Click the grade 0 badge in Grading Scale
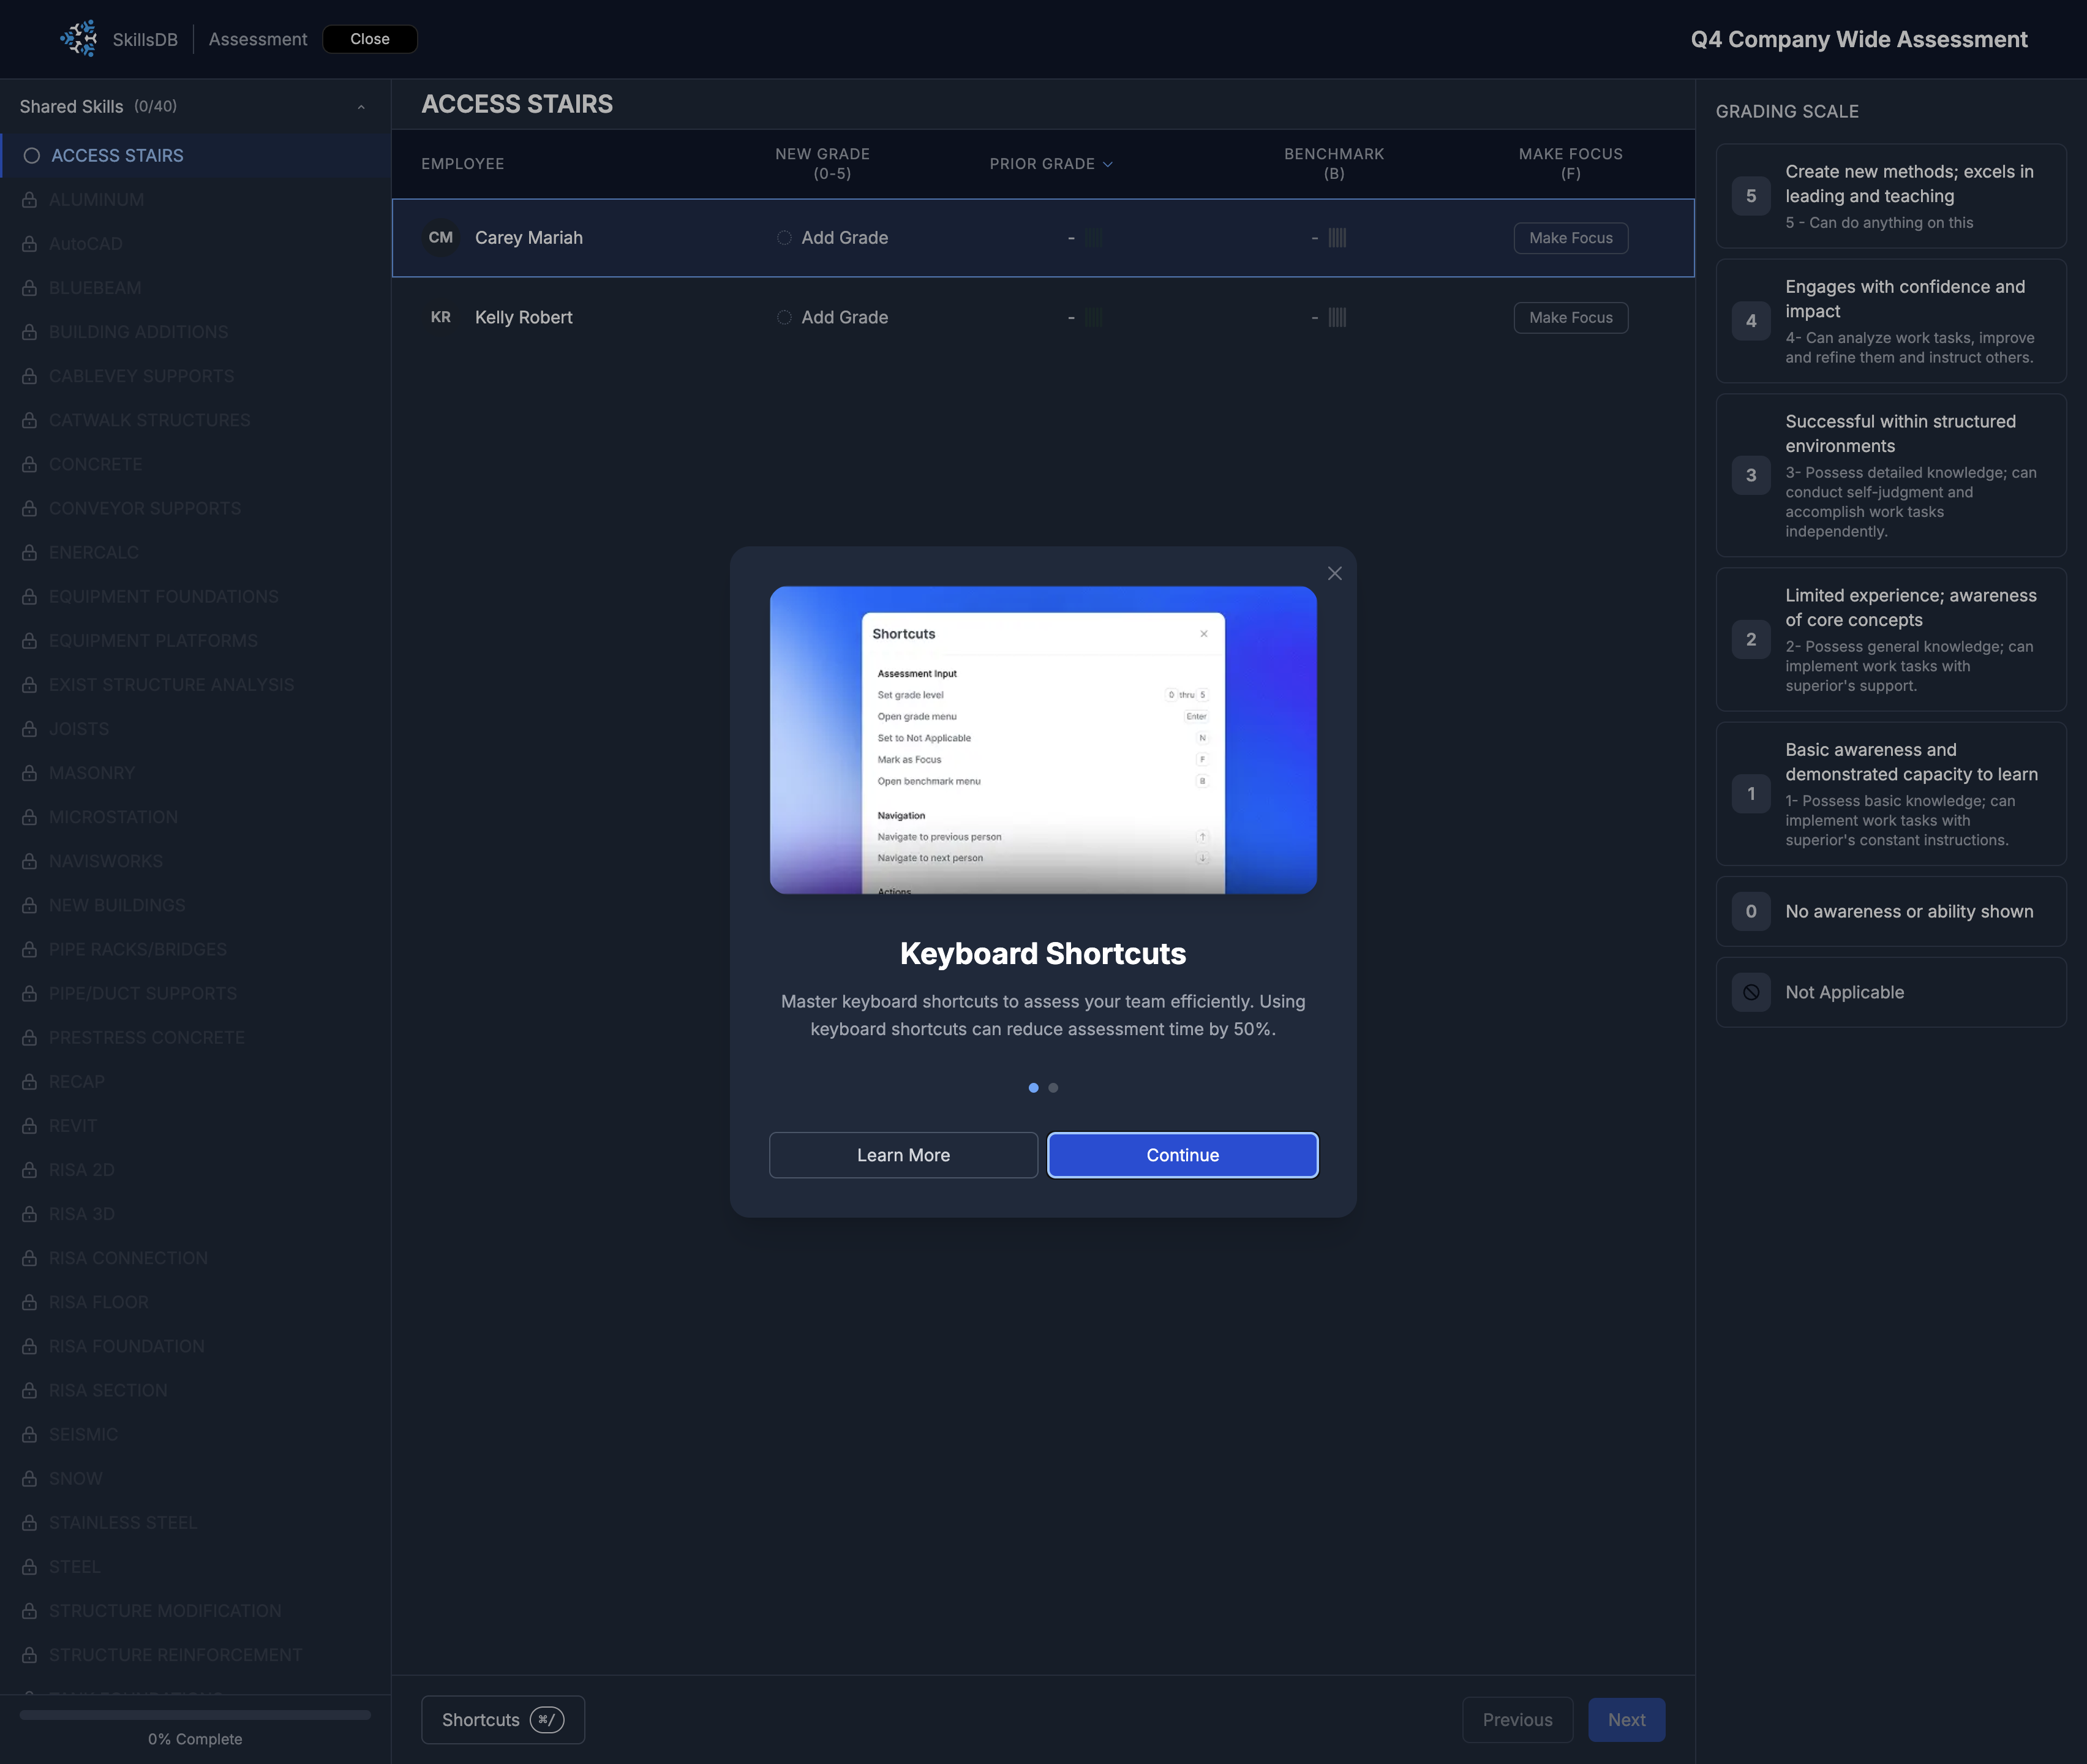The width and height of the screenshot is (2087, 1764). (1751, 911)
